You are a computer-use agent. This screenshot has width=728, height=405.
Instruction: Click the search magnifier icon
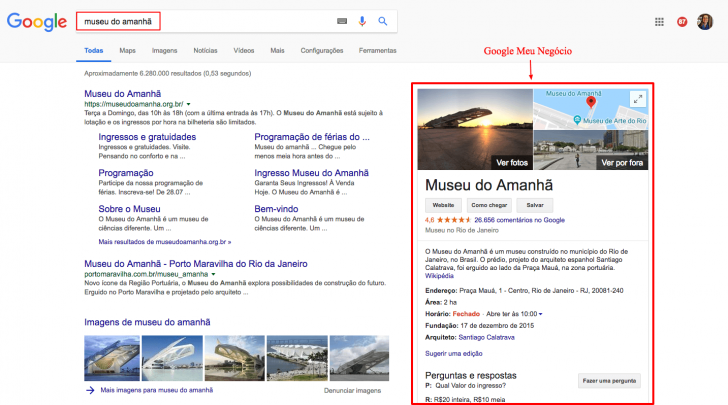[x=383, y=21]
